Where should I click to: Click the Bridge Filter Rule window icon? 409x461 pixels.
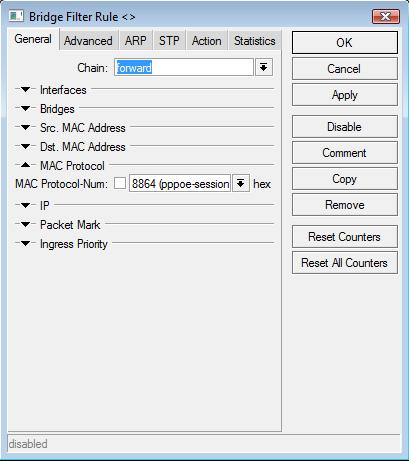[x=16, y=16]
